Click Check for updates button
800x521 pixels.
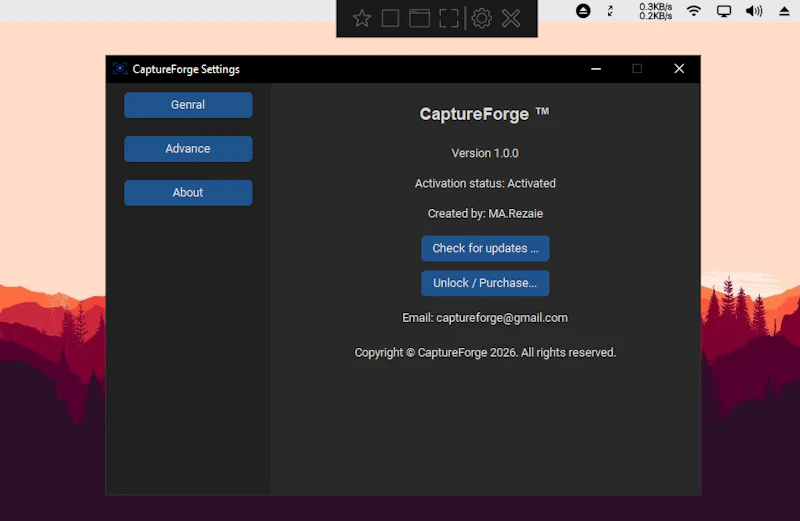click(x=485, y=248)
